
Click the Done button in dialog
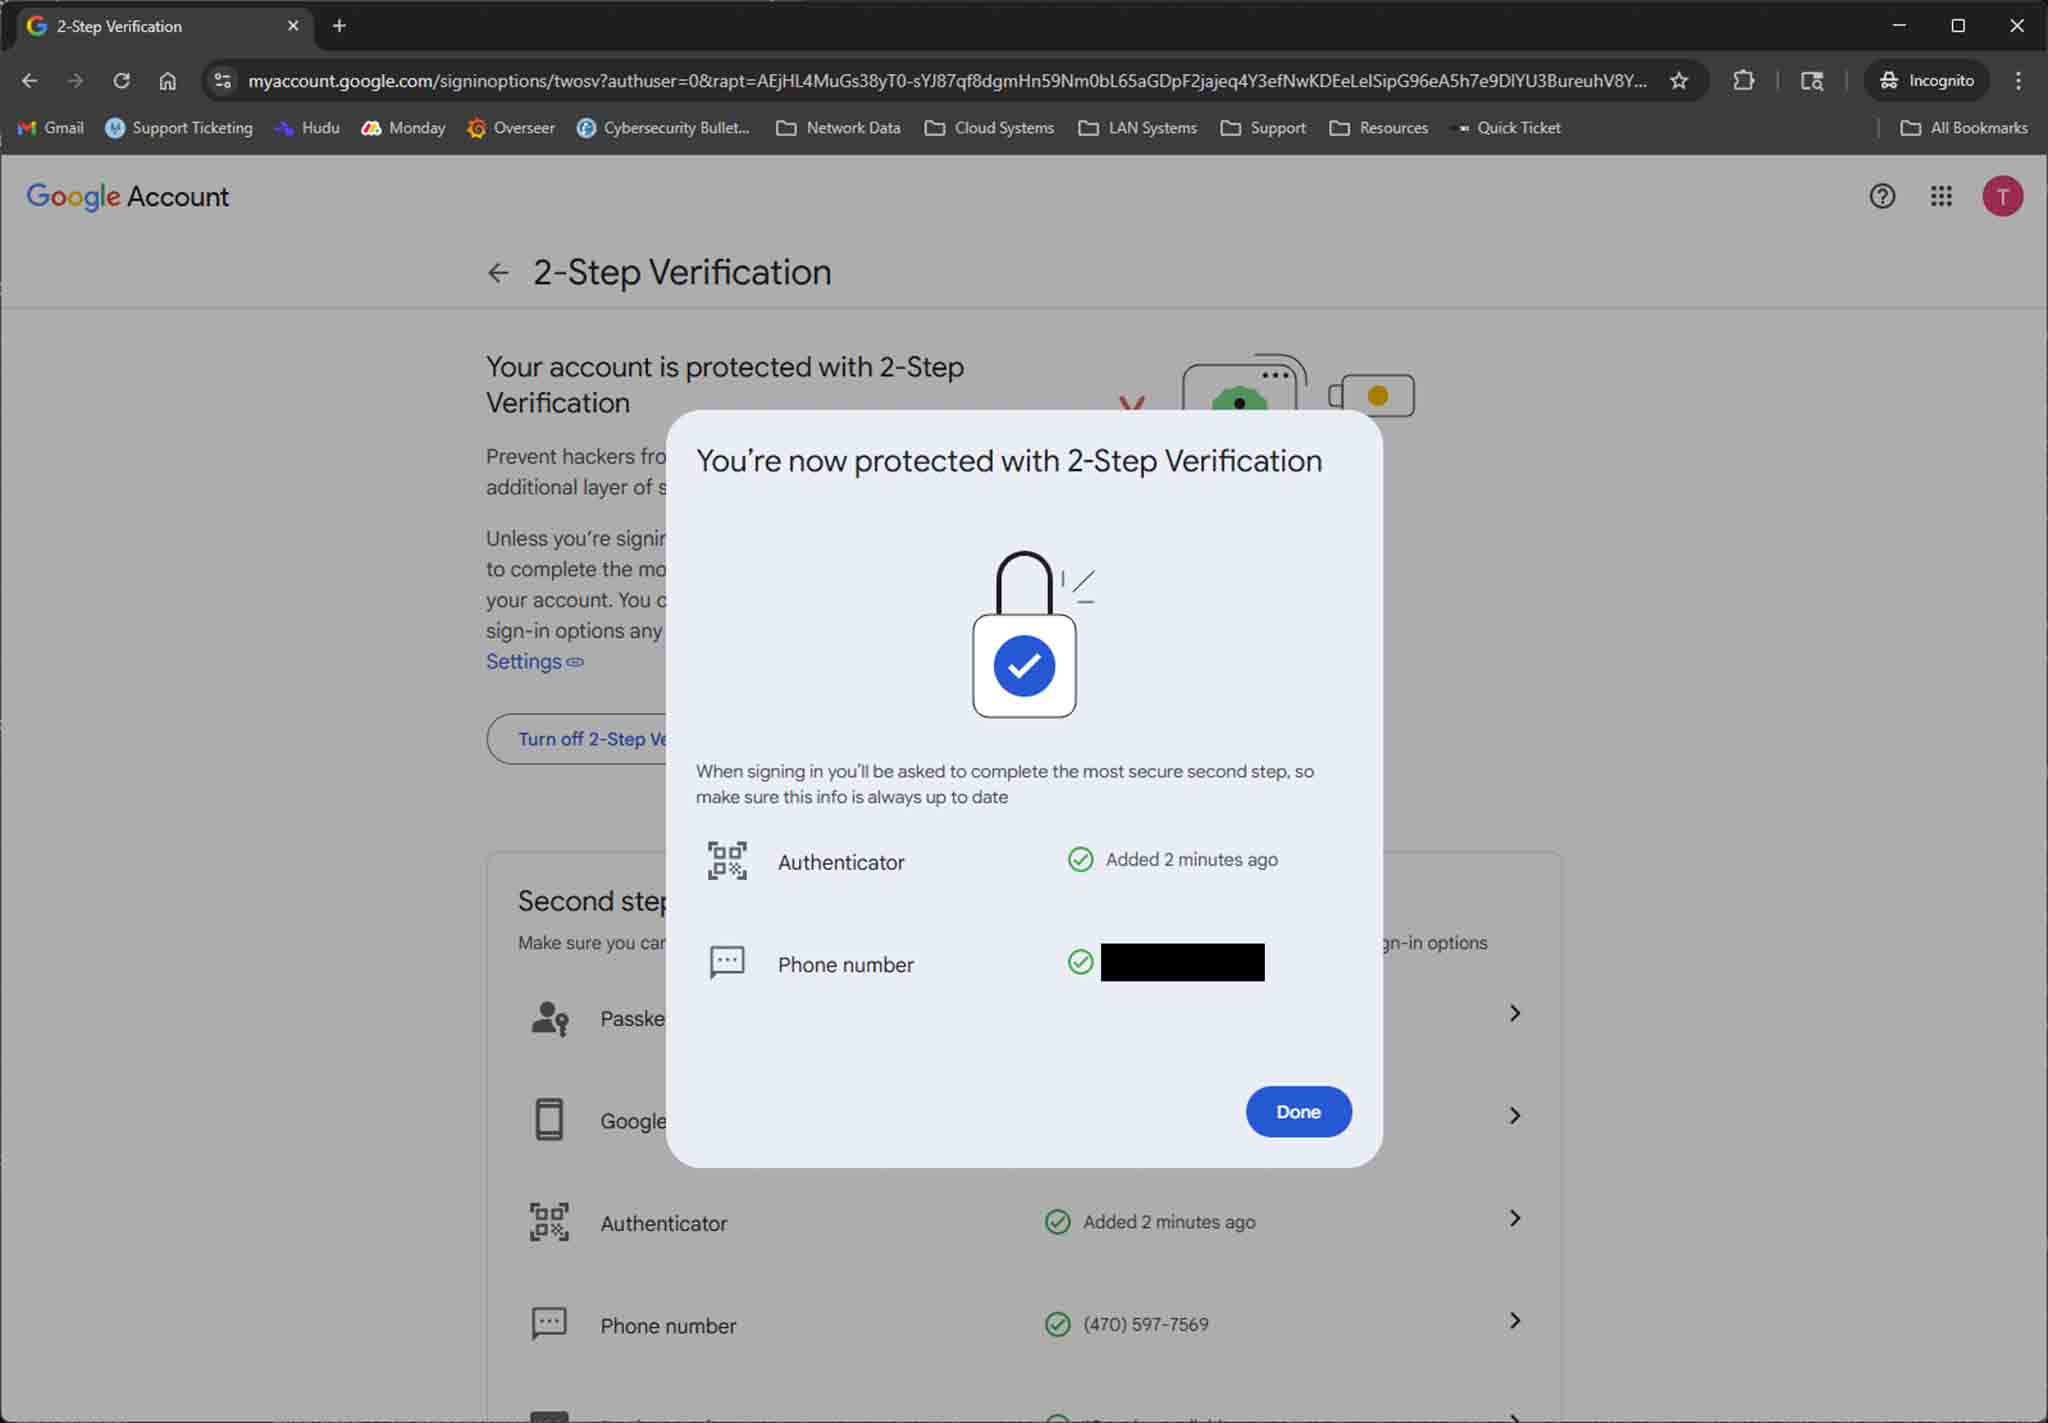(1298, 1111)
